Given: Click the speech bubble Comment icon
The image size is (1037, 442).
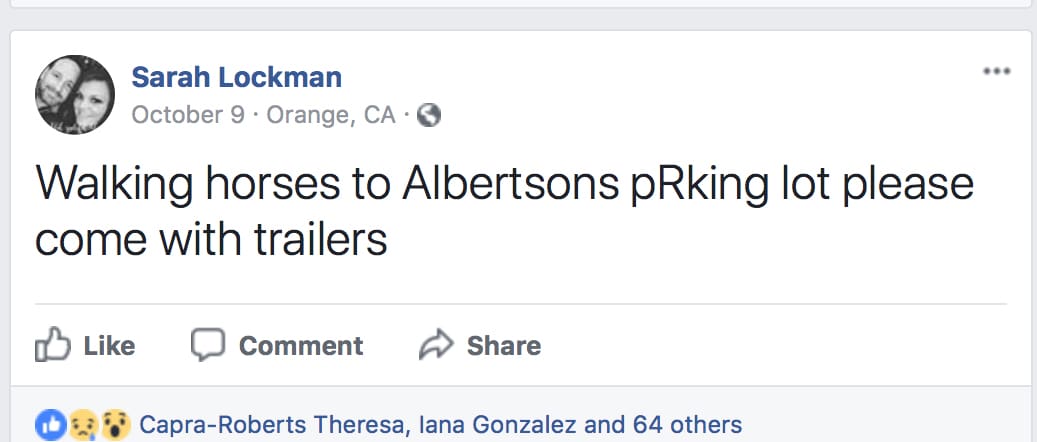Looking at the screenshot, I should pos(207,346).
